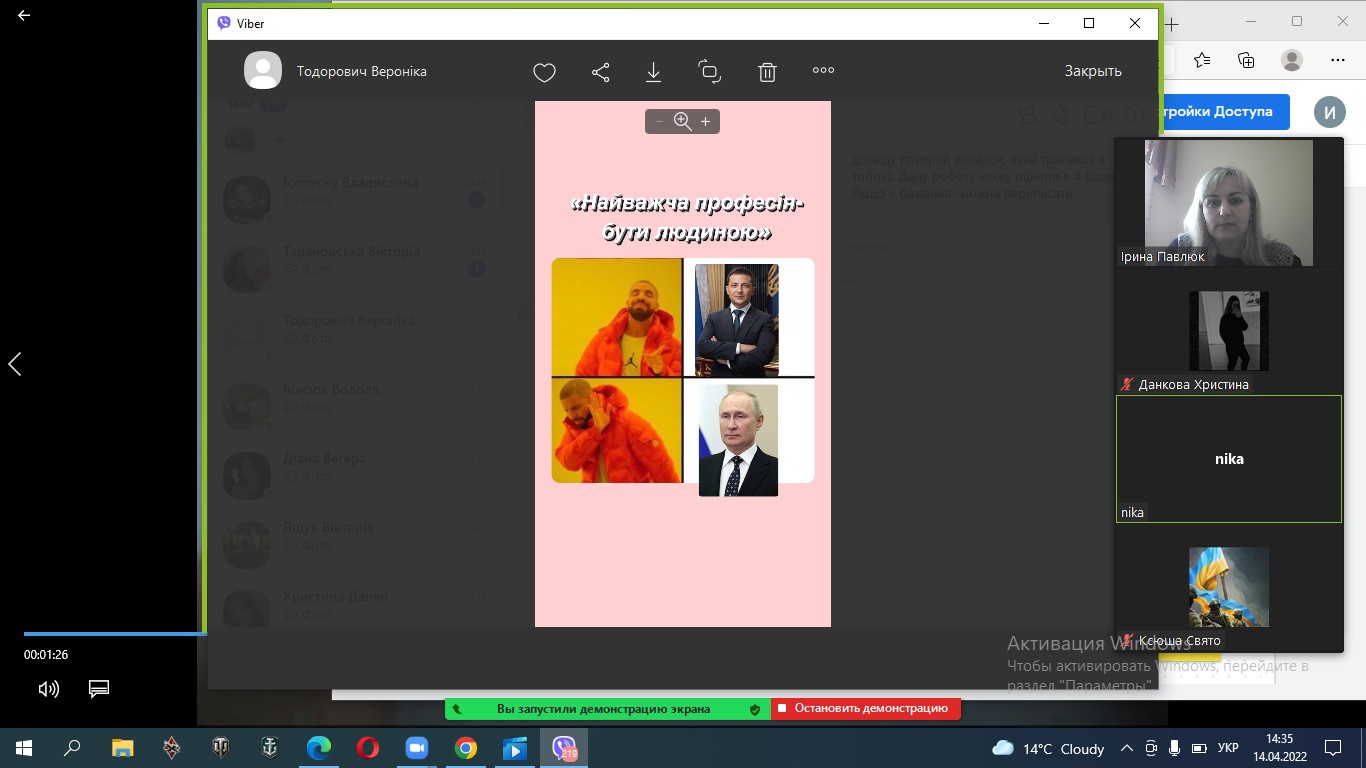This screenshot has height=768, width=1366.
Task: Open Collections in Edge toolbar
Action: [x=1246, y=60]
